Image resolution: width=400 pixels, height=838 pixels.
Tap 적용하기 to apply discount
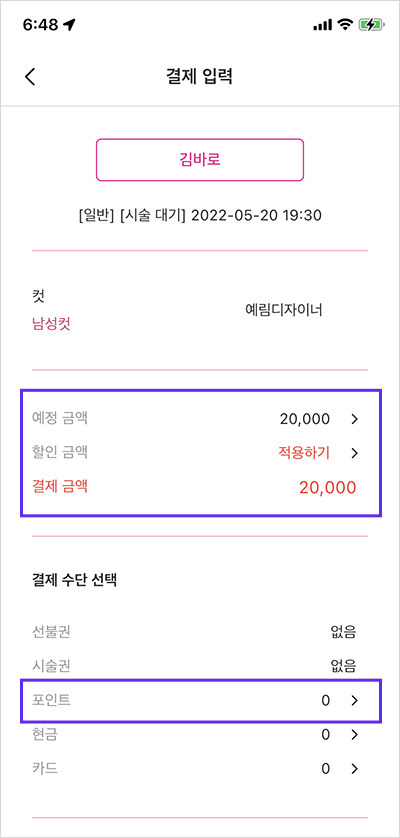[304, 453]
